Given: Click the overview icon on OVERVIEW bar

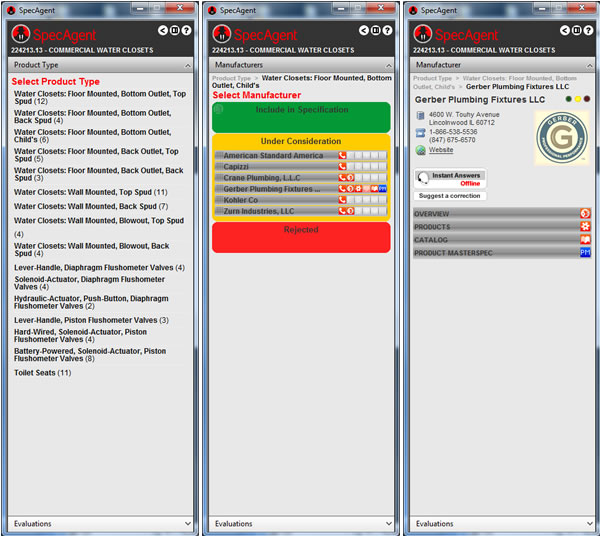Looking at the screenshot, I should (x=585, y=213).
